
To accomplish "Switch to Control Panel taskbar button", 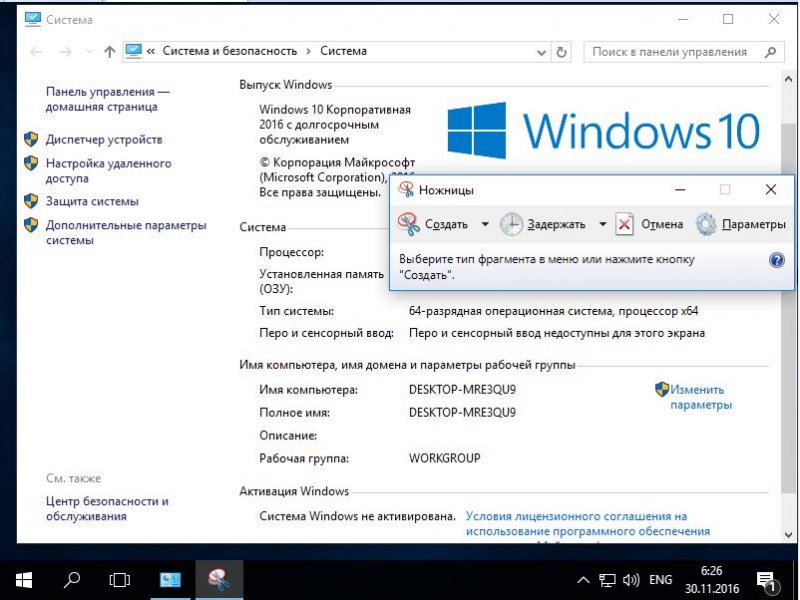I will click(170, 580).
